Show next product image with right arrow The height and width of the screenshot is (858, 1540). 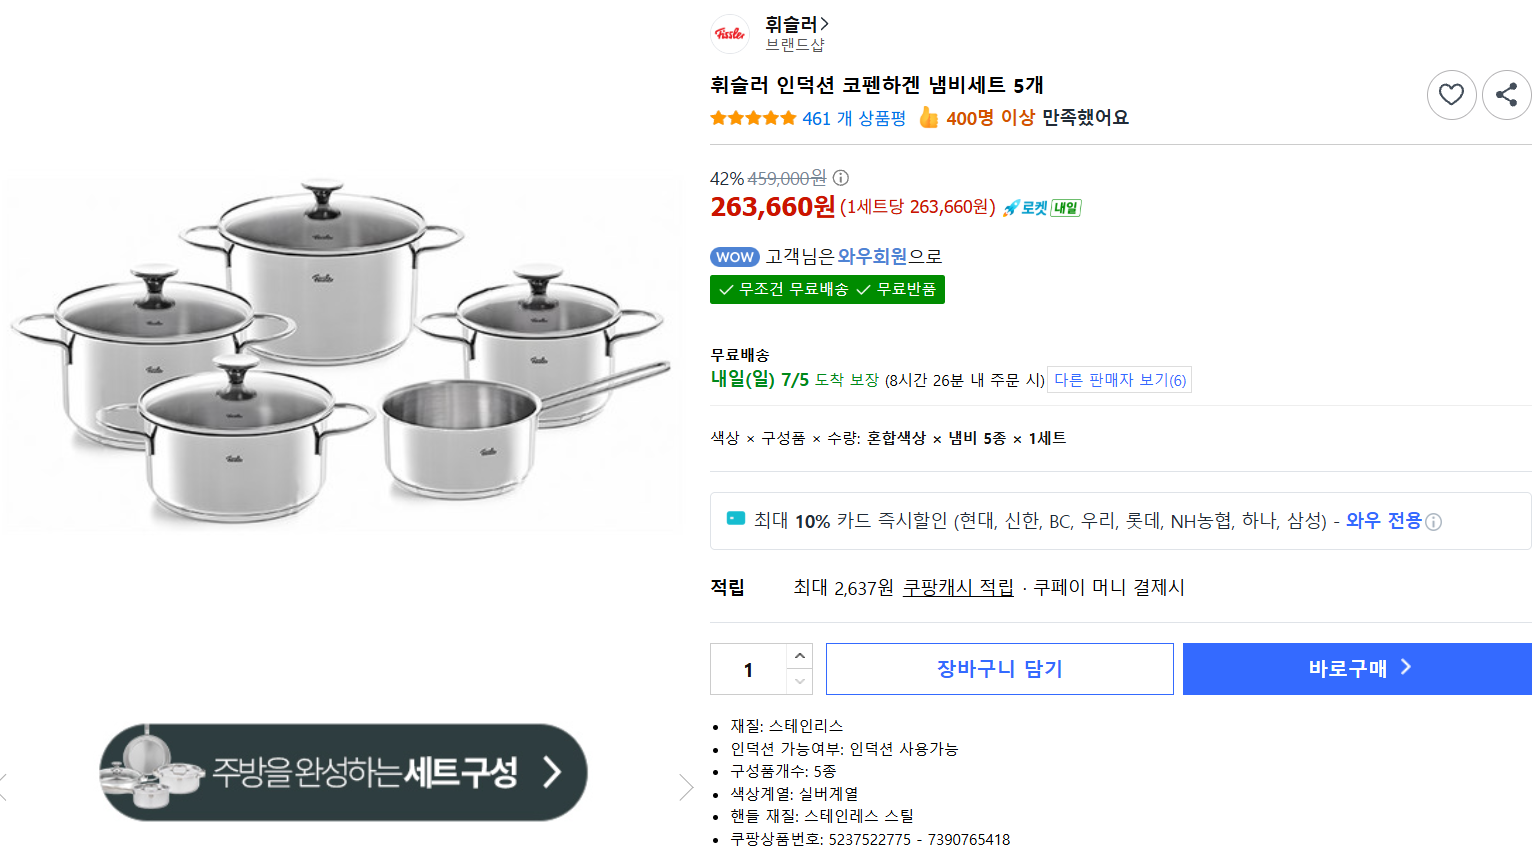click(686, 787)
